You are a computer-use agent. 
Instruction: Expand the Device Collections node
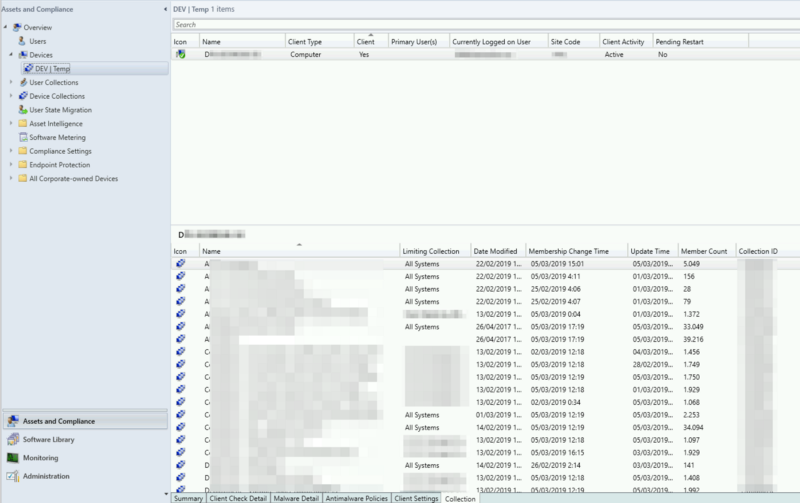[11, 95]
